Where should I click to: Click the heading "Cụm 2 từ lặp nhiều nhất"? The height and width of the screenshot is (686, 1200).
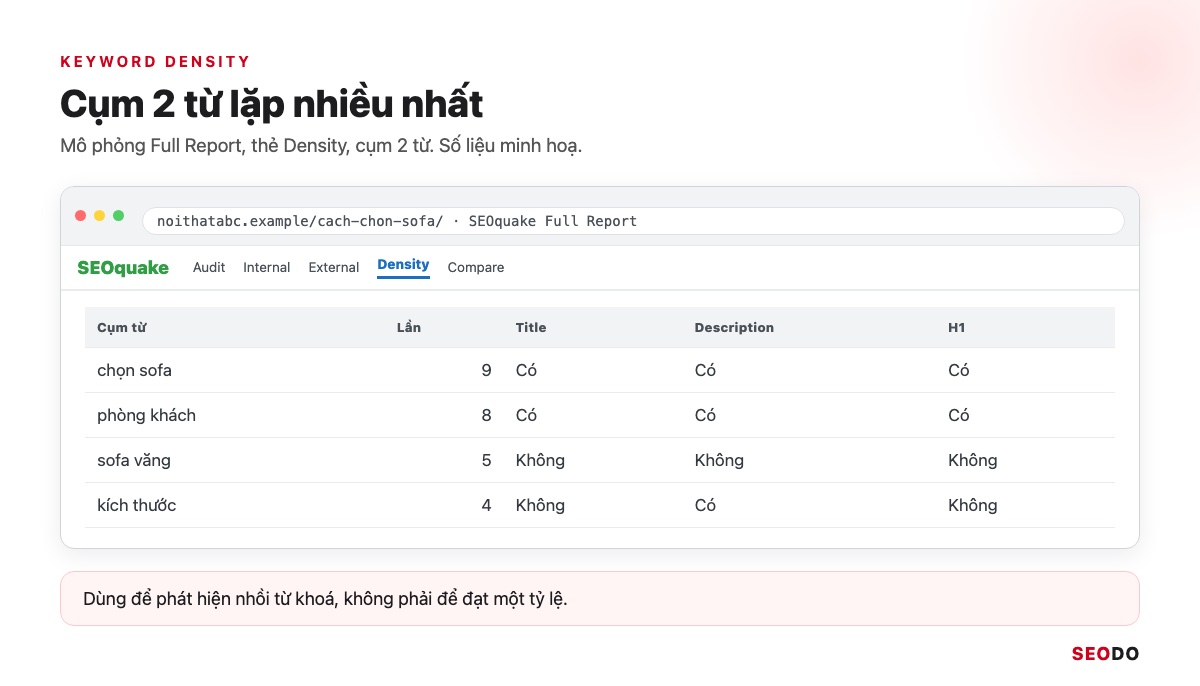coord(271,104)
